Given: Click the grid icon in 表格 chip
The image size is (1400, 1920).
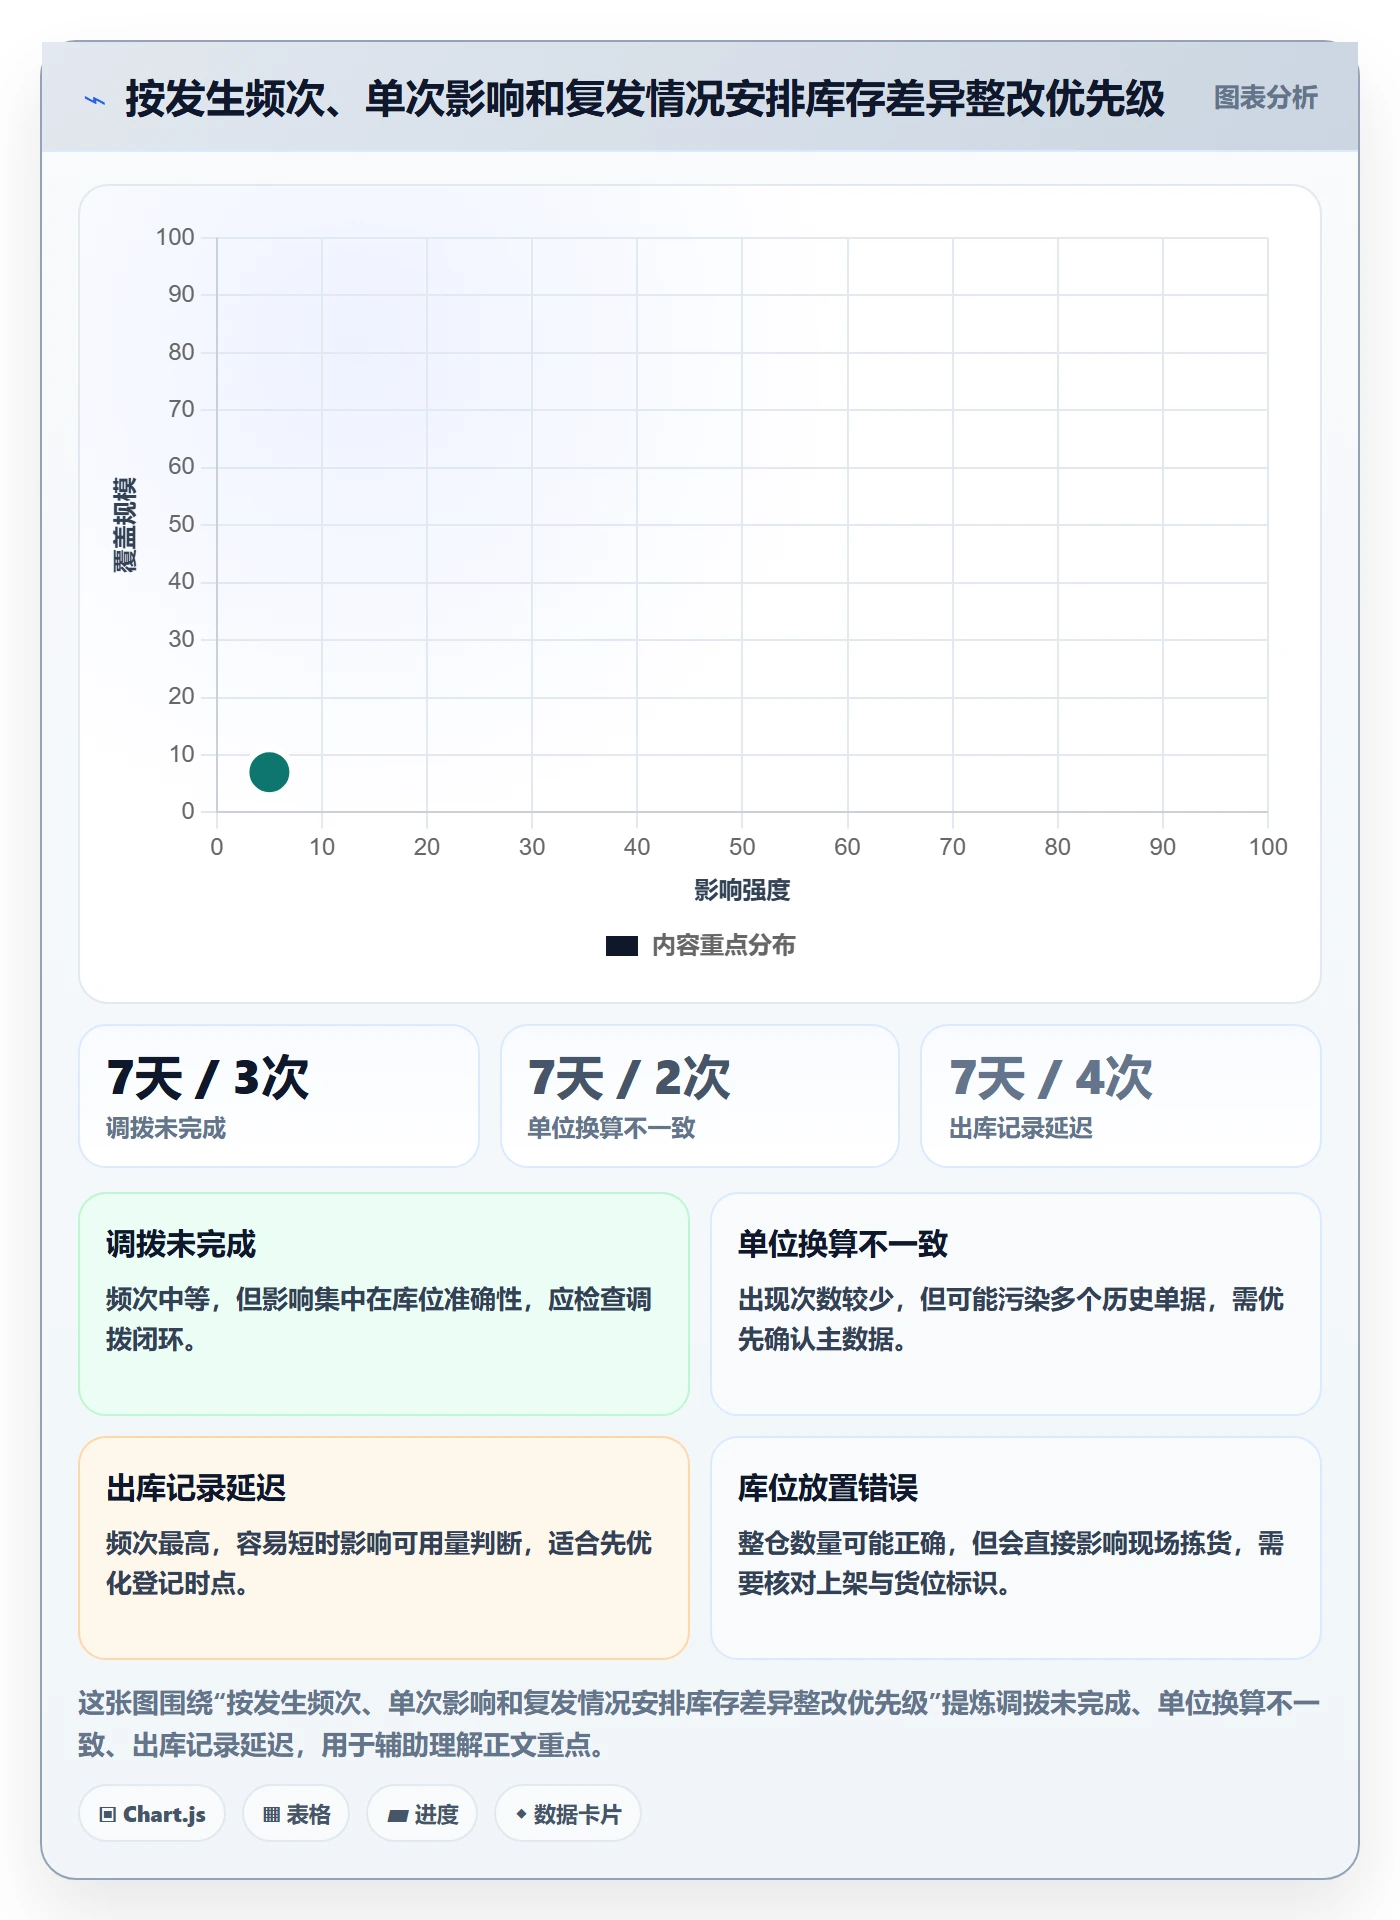Looking at the screenshot, I should [271, 1815].
